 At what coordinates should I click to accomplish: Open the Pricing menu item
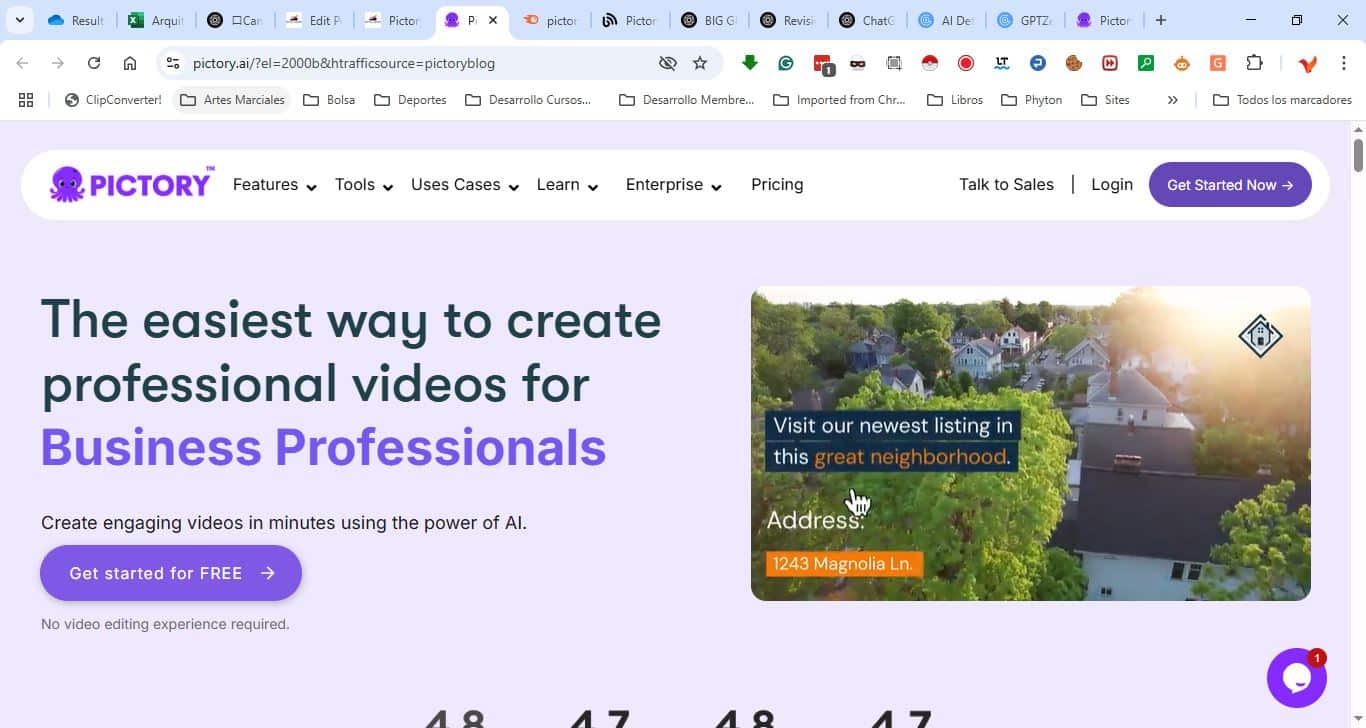click(x=777, y=185)
